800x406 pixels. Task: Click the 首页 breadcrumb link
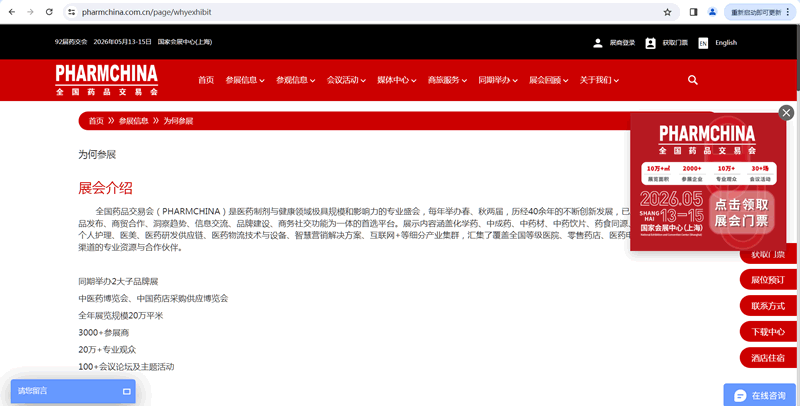pos(95,120)
